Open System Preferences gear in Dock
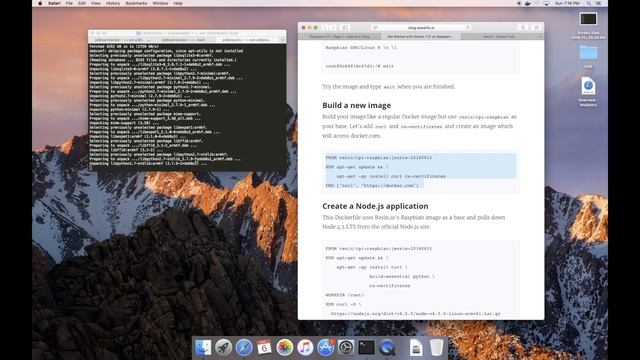The height and width of the screenshot is (360, 640). click(x=346, y=347)
